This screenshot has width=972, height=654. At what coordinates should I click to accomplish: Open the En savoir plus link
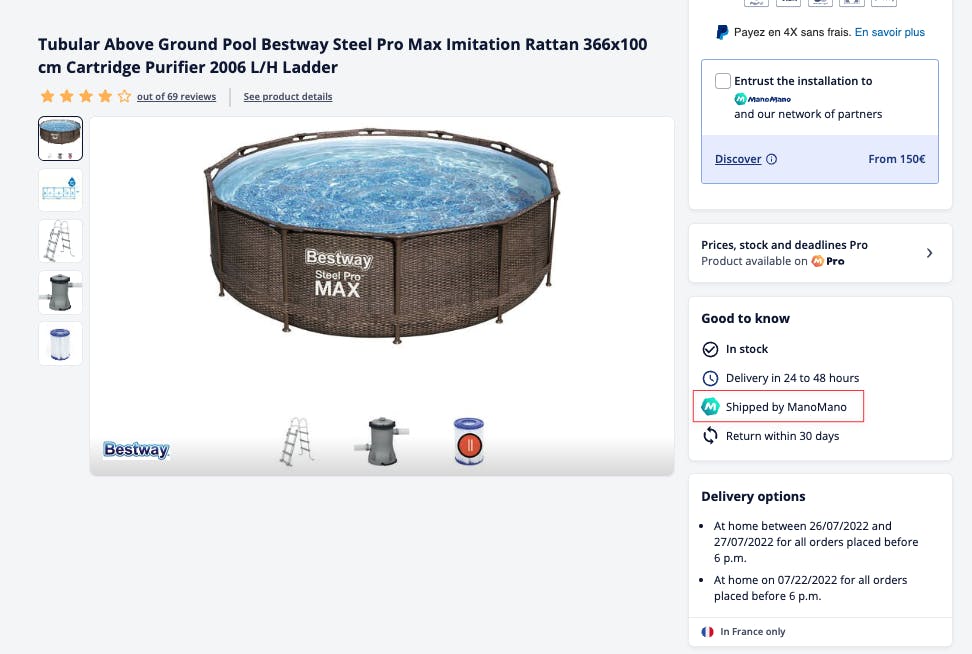pyautogui.click(x=890, y=32)
